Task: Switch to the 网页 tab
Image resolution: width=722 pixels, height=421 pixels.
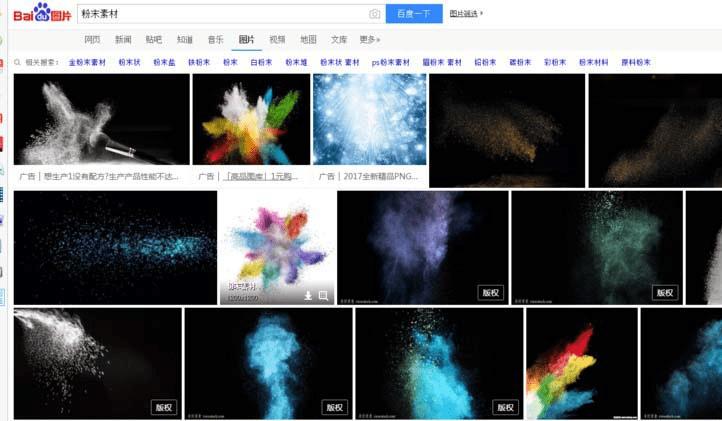Action: tap(92, 40)
